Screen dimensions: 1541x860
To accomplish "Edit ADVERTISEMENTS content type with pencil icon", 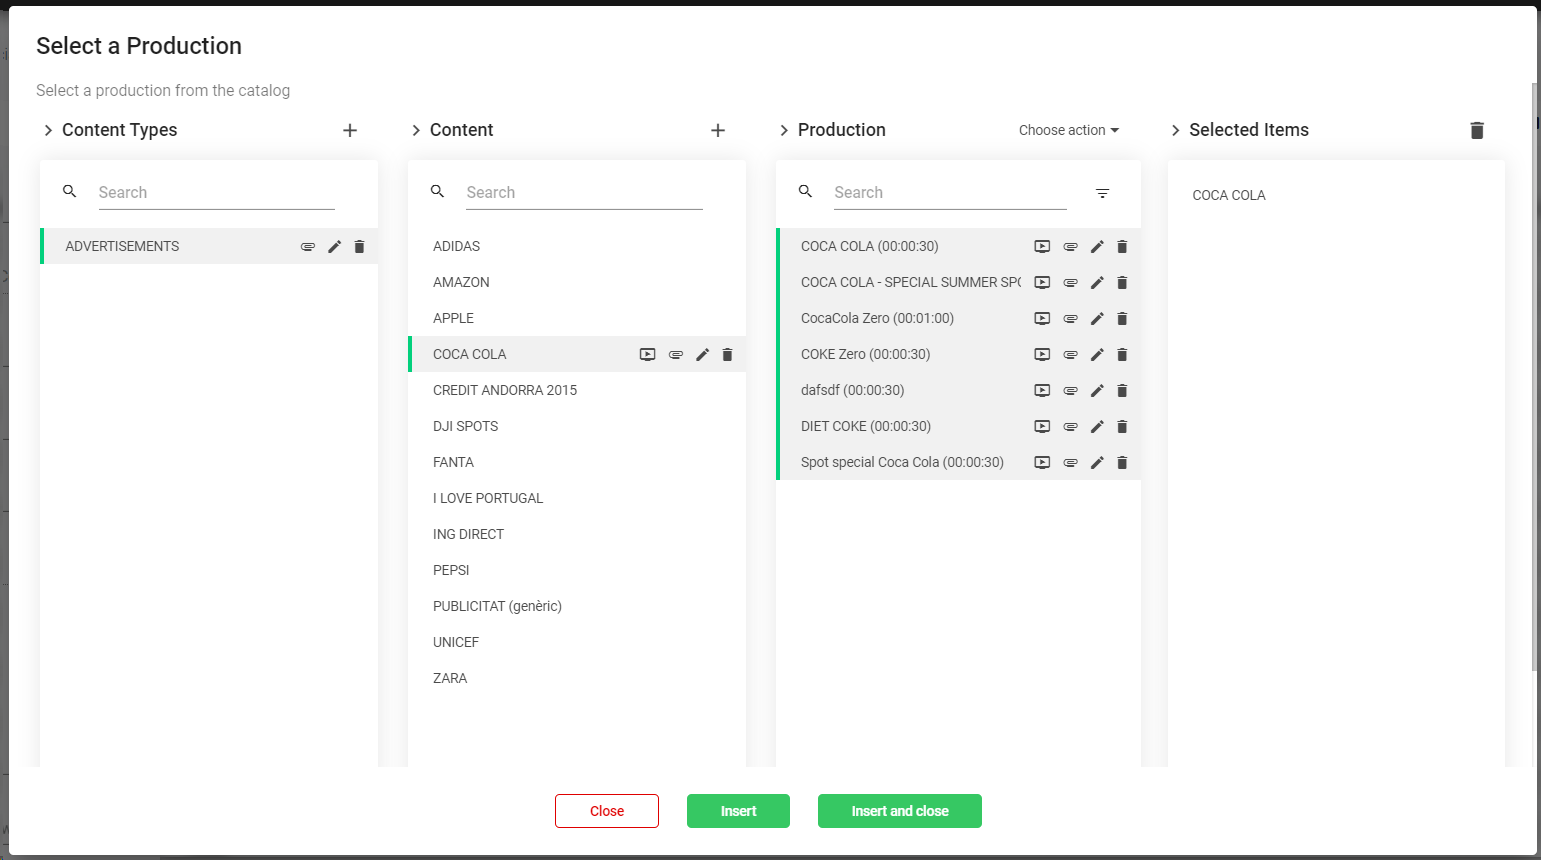I will click(x=334, y=247).
